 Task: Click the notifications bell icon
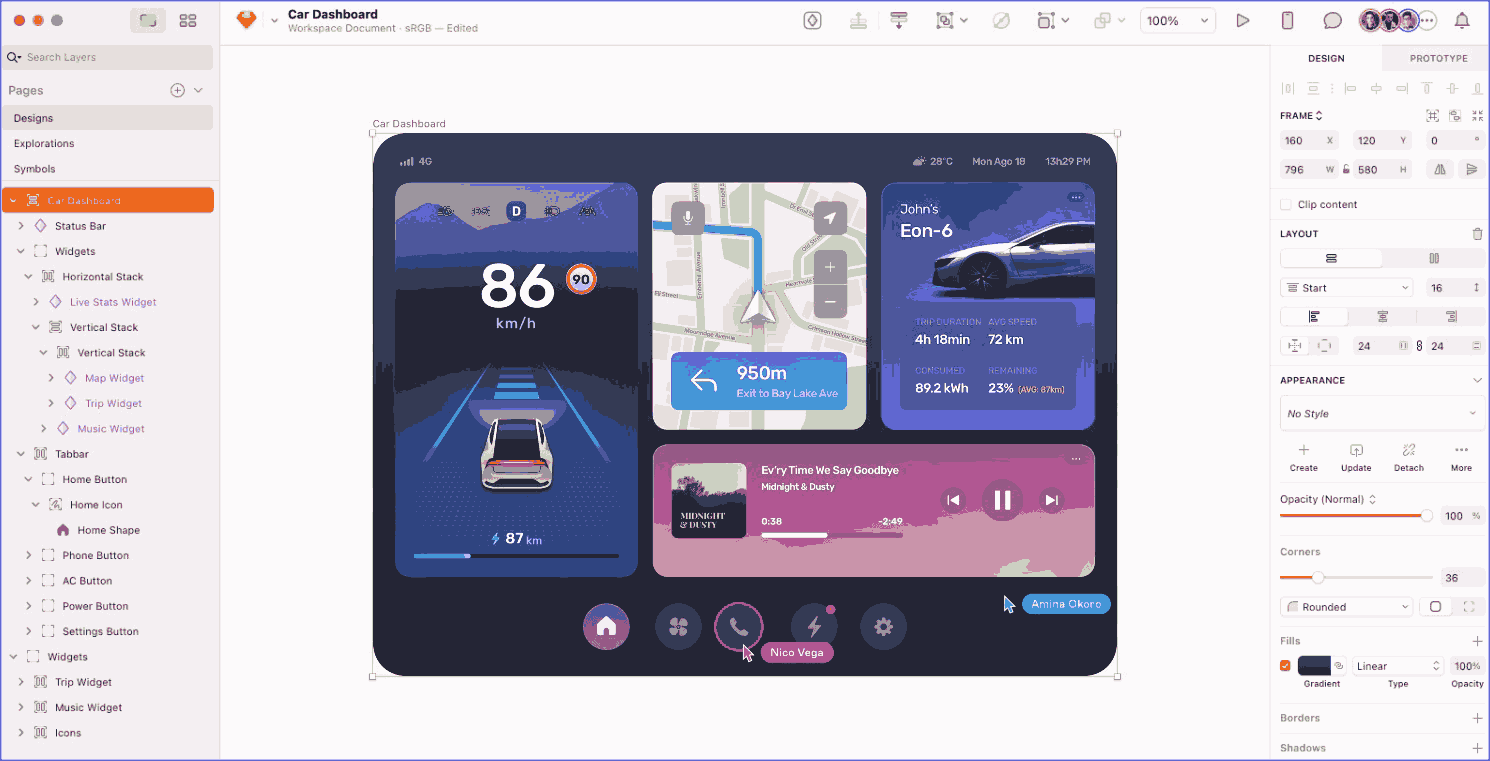coord(1462,20)
